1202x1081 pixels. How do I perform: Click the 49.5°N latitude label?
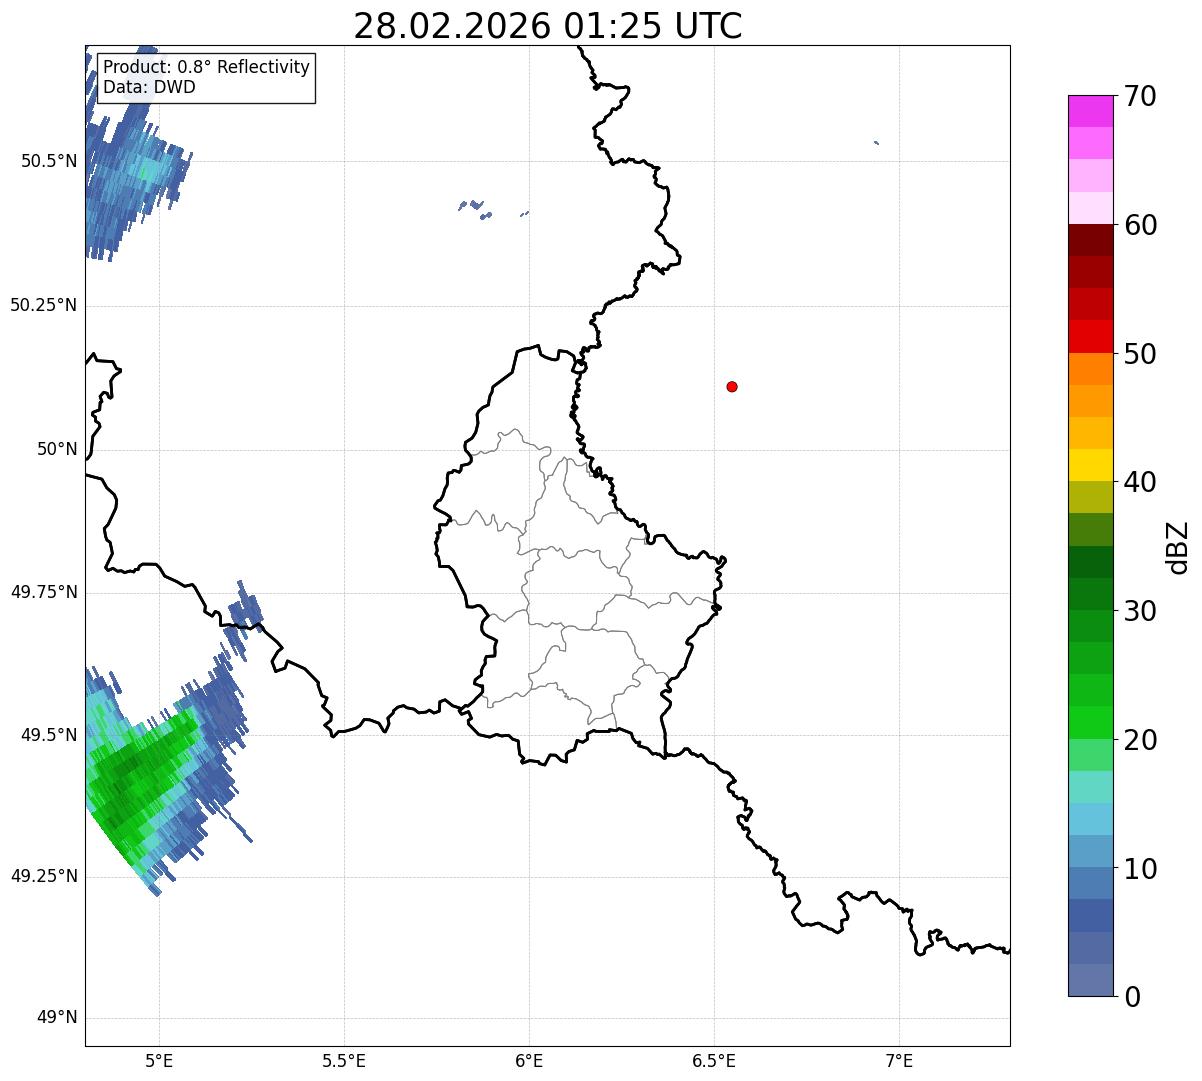(x=48, y=735)
